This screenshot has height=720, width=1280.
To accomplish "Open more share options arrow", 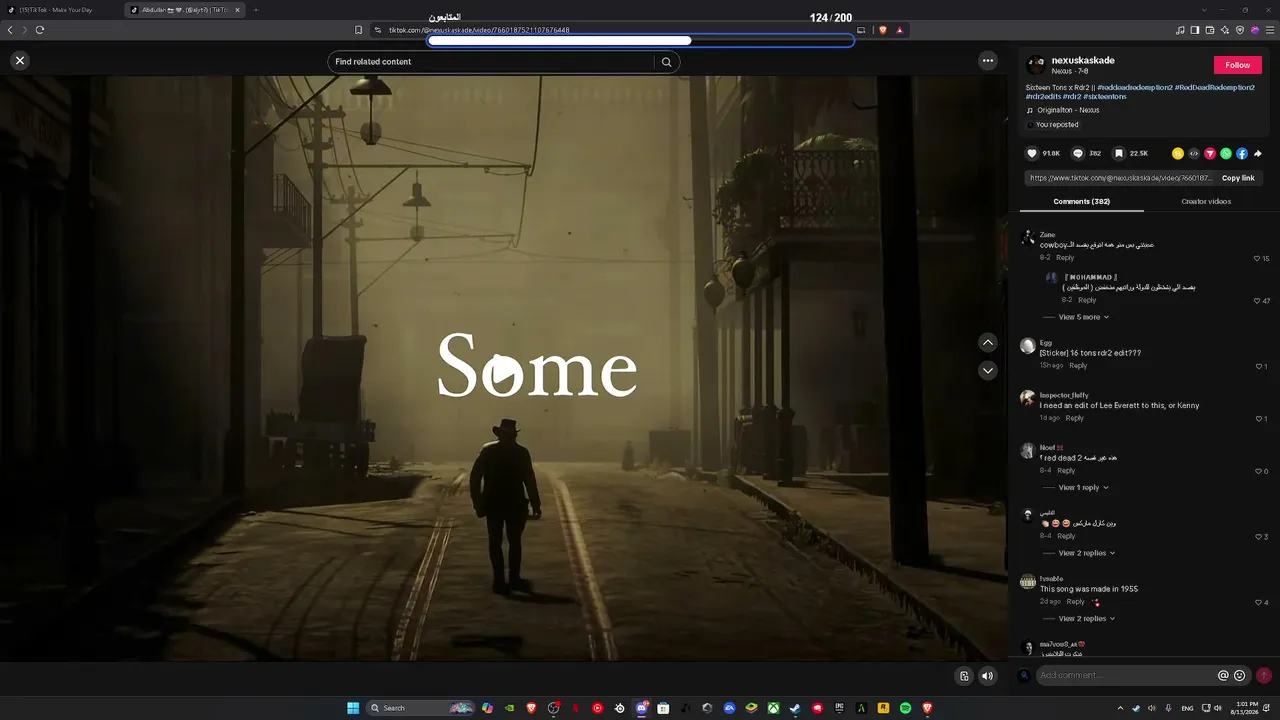I will tap(1258, 153).
